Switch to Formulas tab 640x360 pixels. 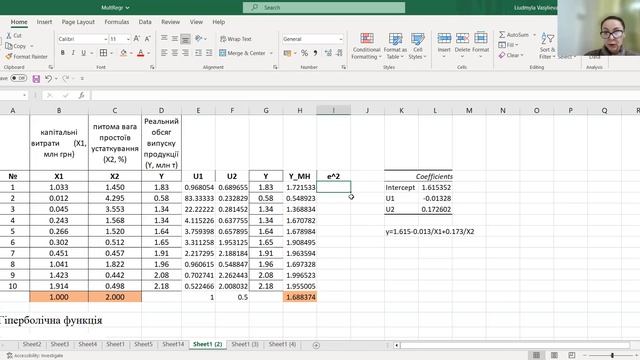(117, 22)
